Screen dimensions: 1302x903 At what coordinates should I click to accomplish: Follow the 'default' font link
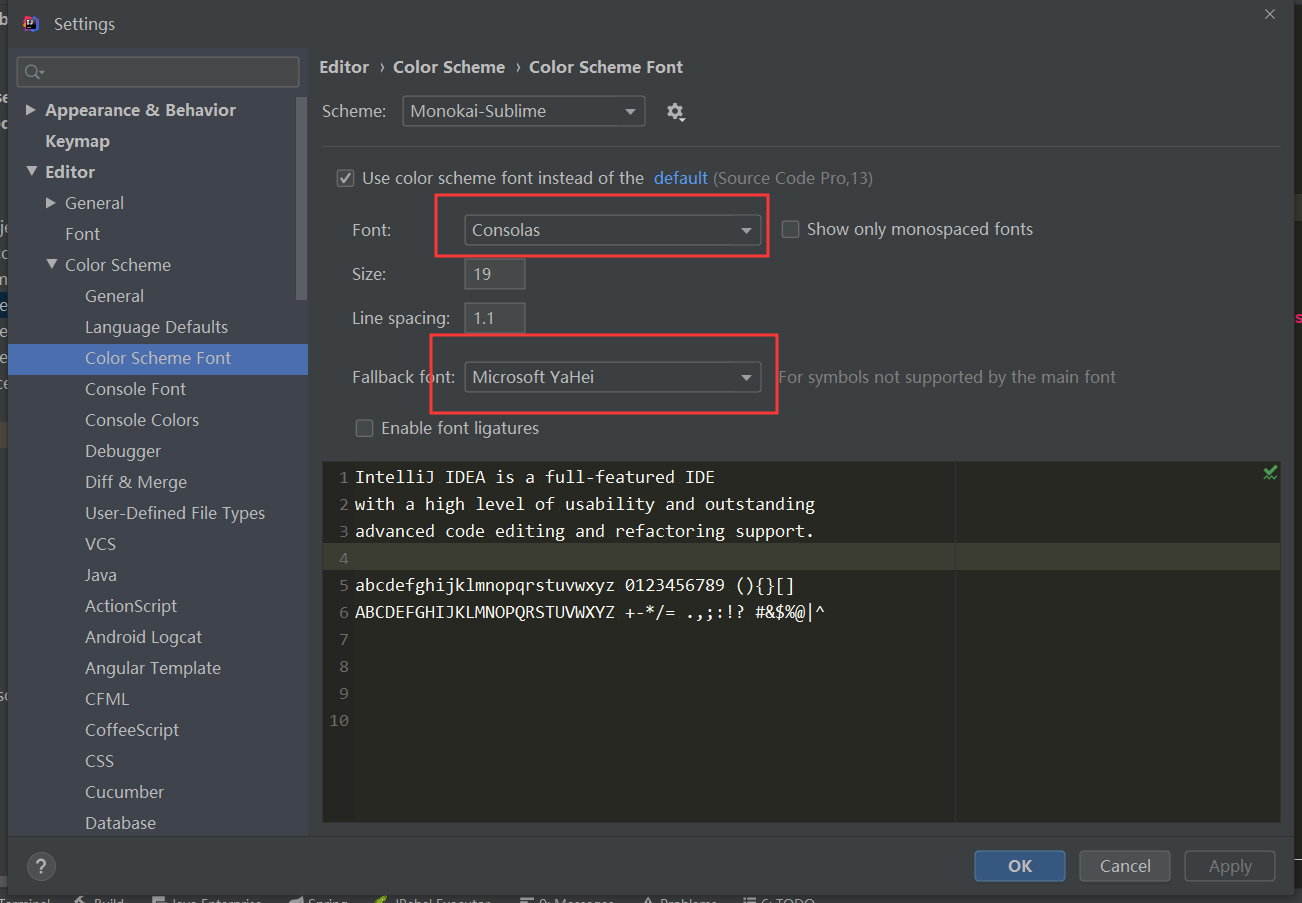(x=681, y=178)
